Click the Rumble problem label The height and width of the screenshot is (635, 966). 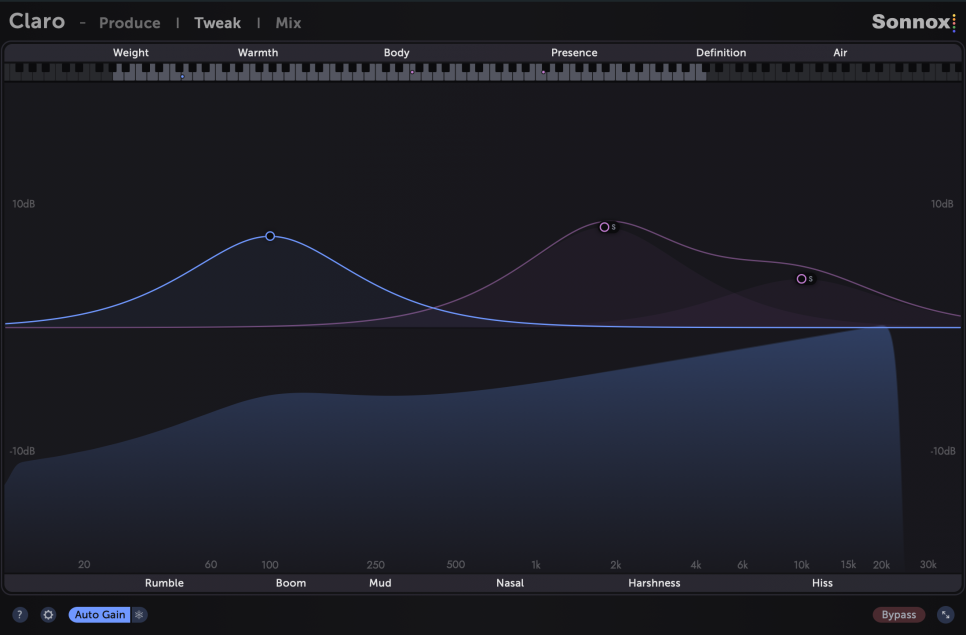tap(164, 583)
